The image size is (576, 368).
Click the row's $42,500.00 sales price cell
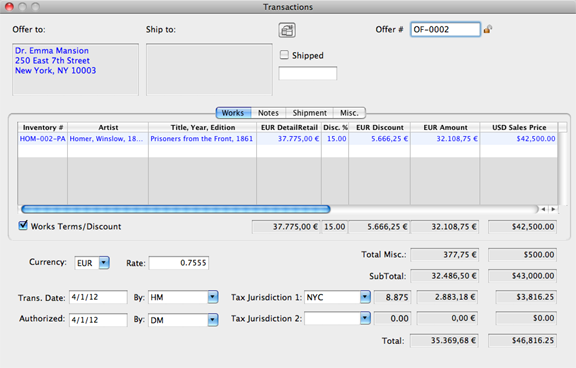(519, 139)
